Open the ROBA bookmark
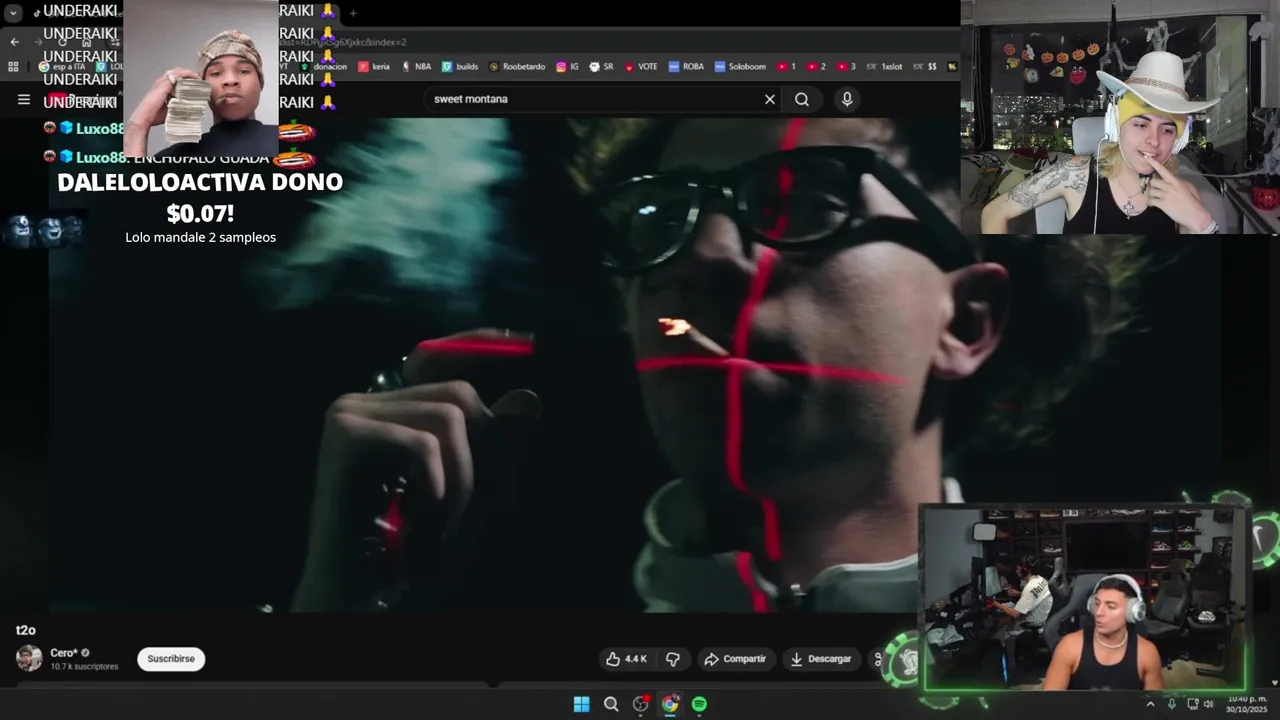Image resolution: width=1280 pixels, height=720 pixels. 686,67
